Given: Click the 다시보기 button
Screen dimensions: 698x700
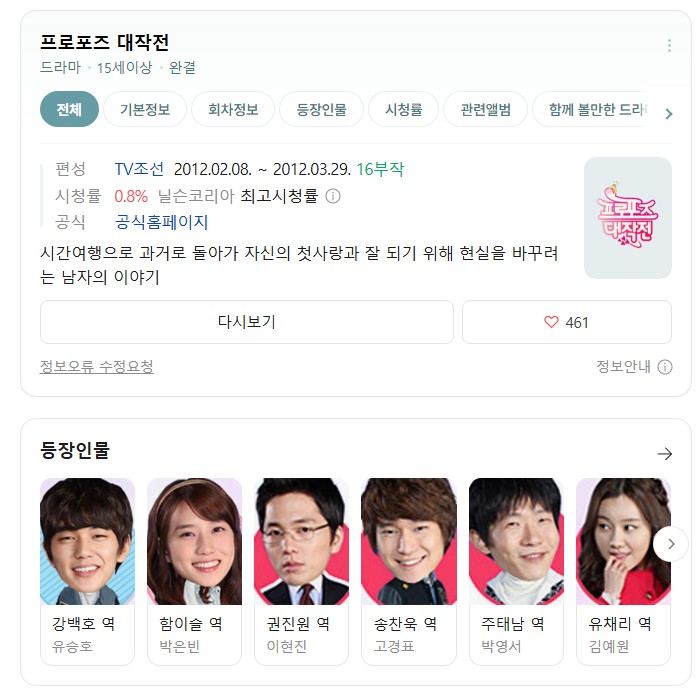Looking at the screenshot, I should 247,322.
